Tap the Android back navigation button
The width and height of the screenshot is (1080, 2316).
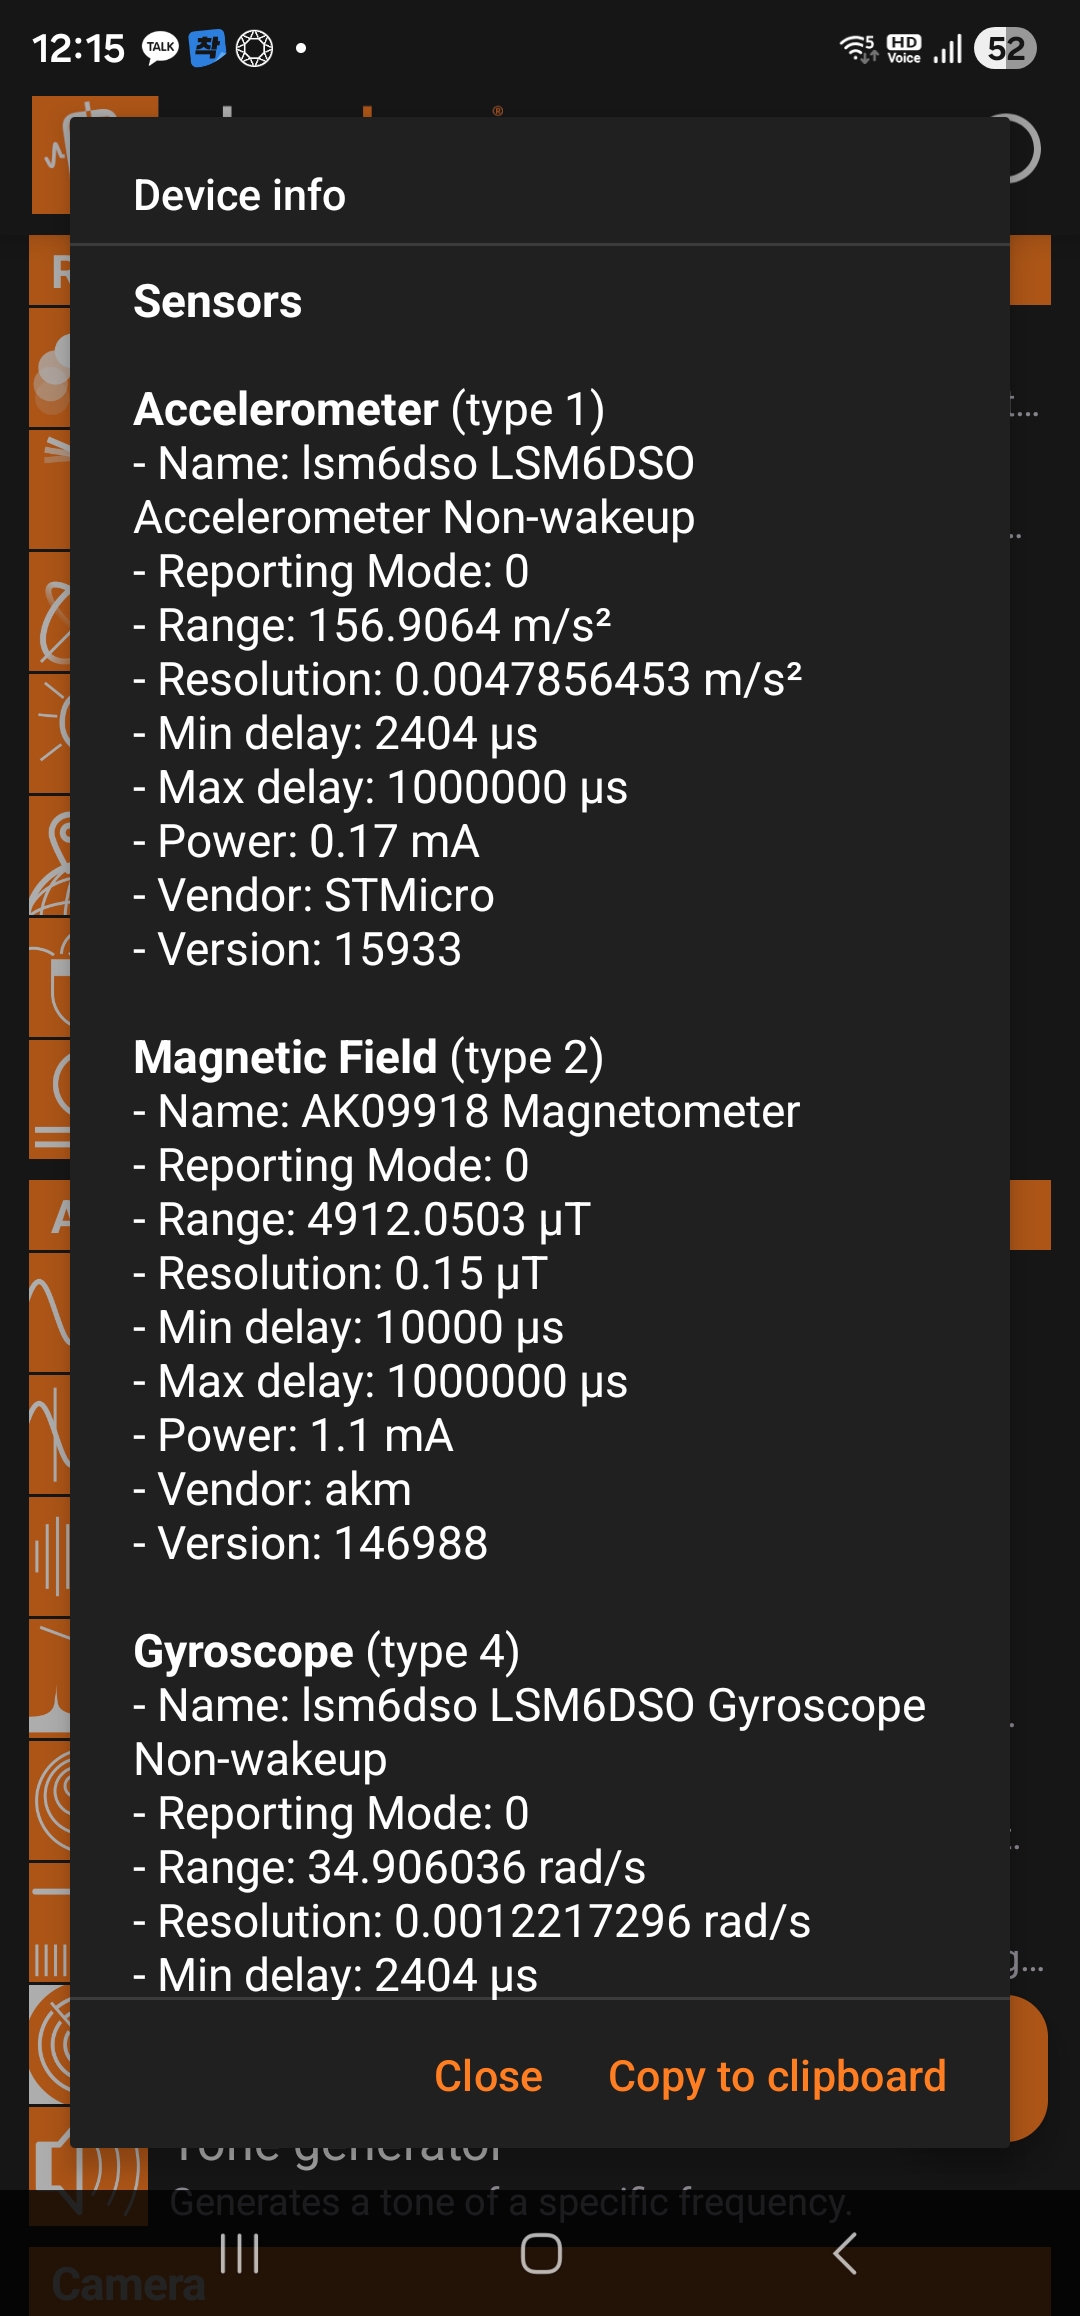(845, 2254)
